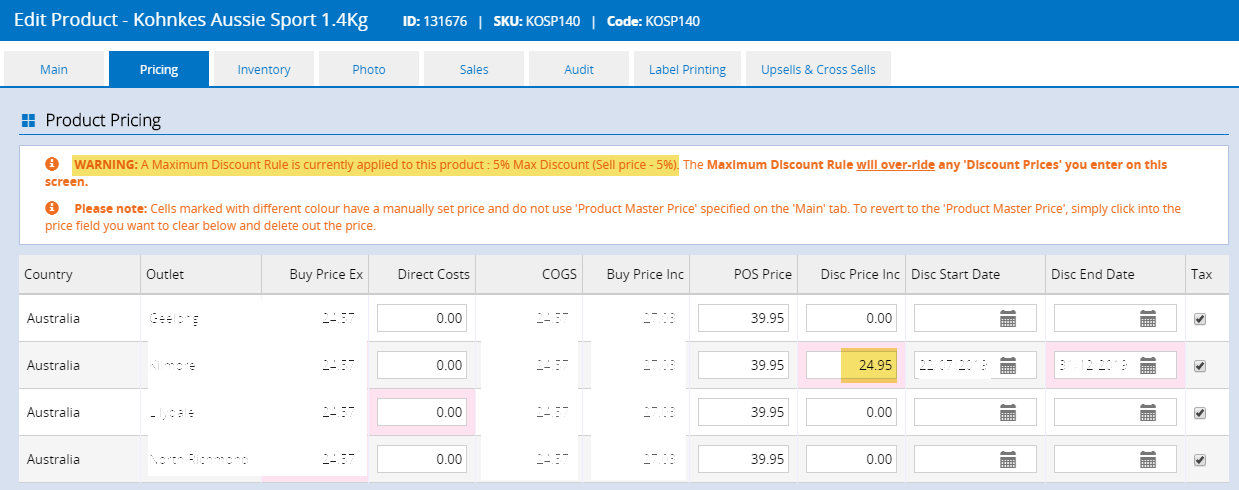This screenshot has height=490, width=1239.
Task: Open Disc Start Date calendar for Geelong row
Action: point(1008,319)
